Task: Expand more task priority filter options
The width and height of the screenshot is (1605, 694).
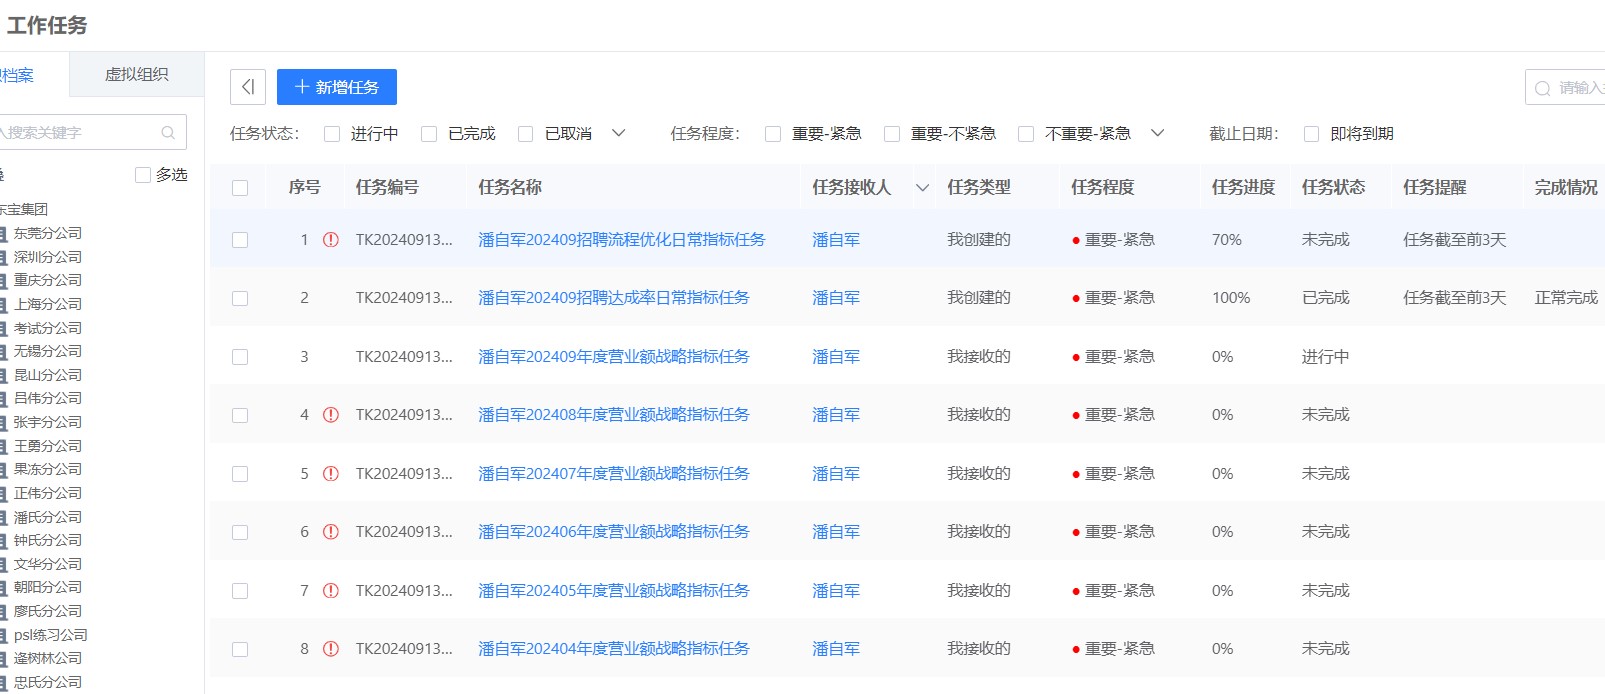Action: (1157, 133)
